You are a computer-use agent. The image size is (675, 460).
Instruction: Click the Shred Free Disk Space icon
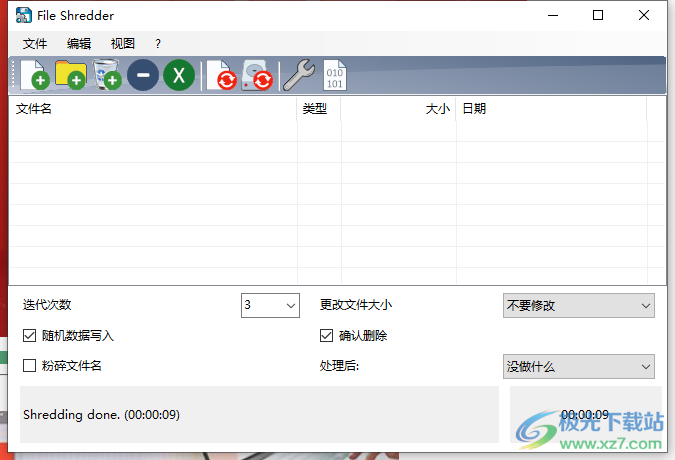coord(257,75)
